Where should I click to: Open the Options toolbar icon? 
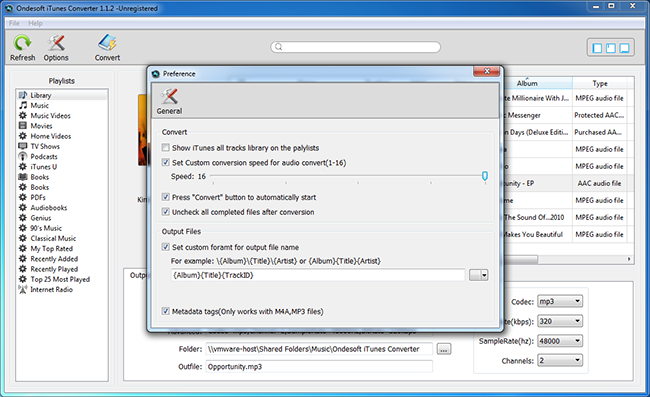pos(56,43)
